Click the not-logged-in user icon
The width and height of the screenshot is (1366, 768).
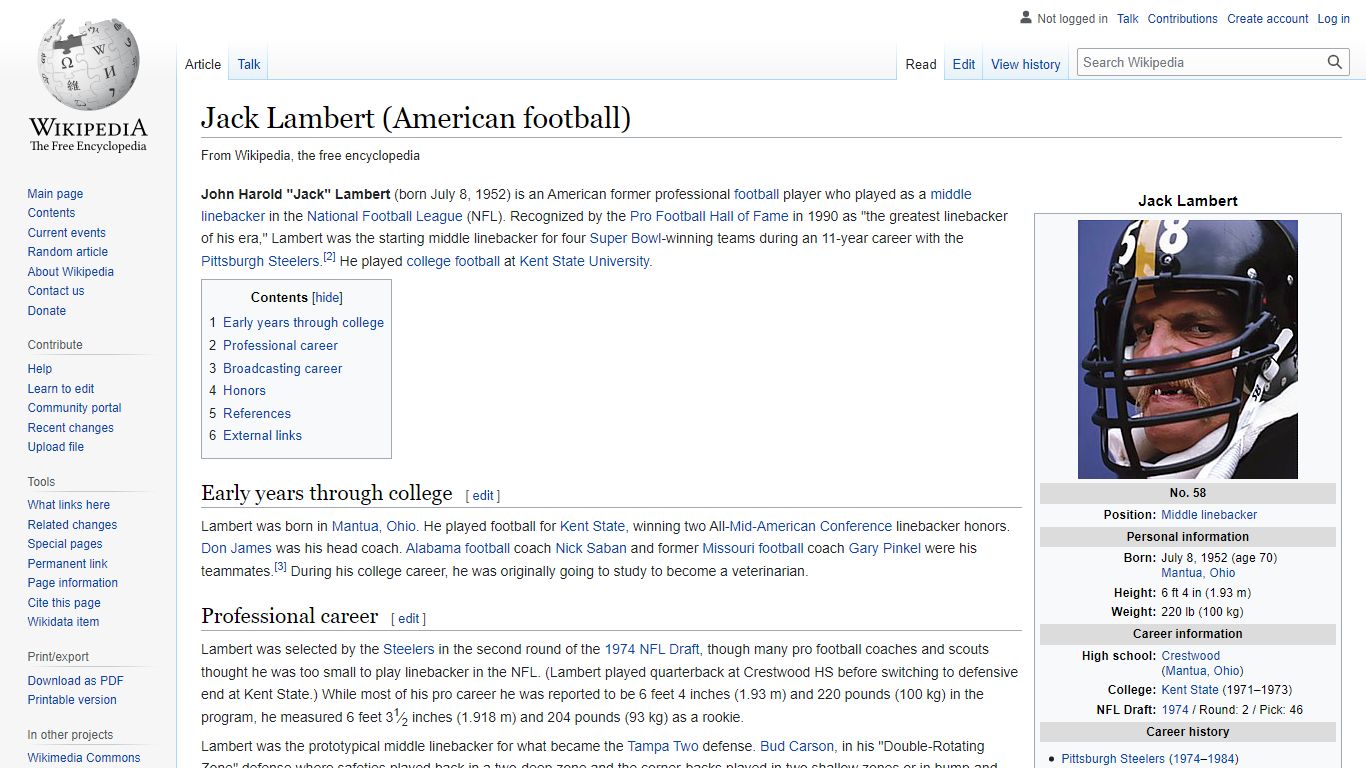pos(1025,18)
